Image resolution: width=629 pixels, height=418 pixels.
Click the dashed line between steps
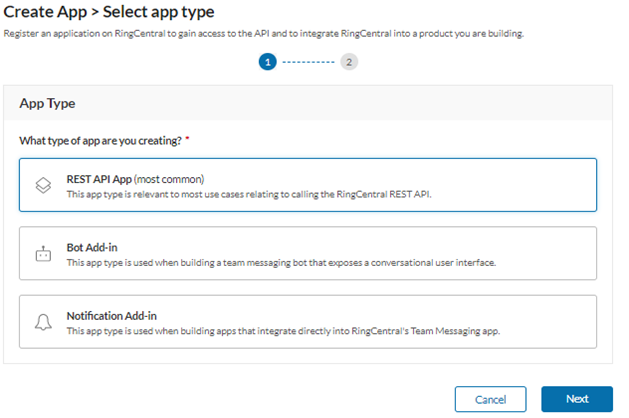point(308,62)
